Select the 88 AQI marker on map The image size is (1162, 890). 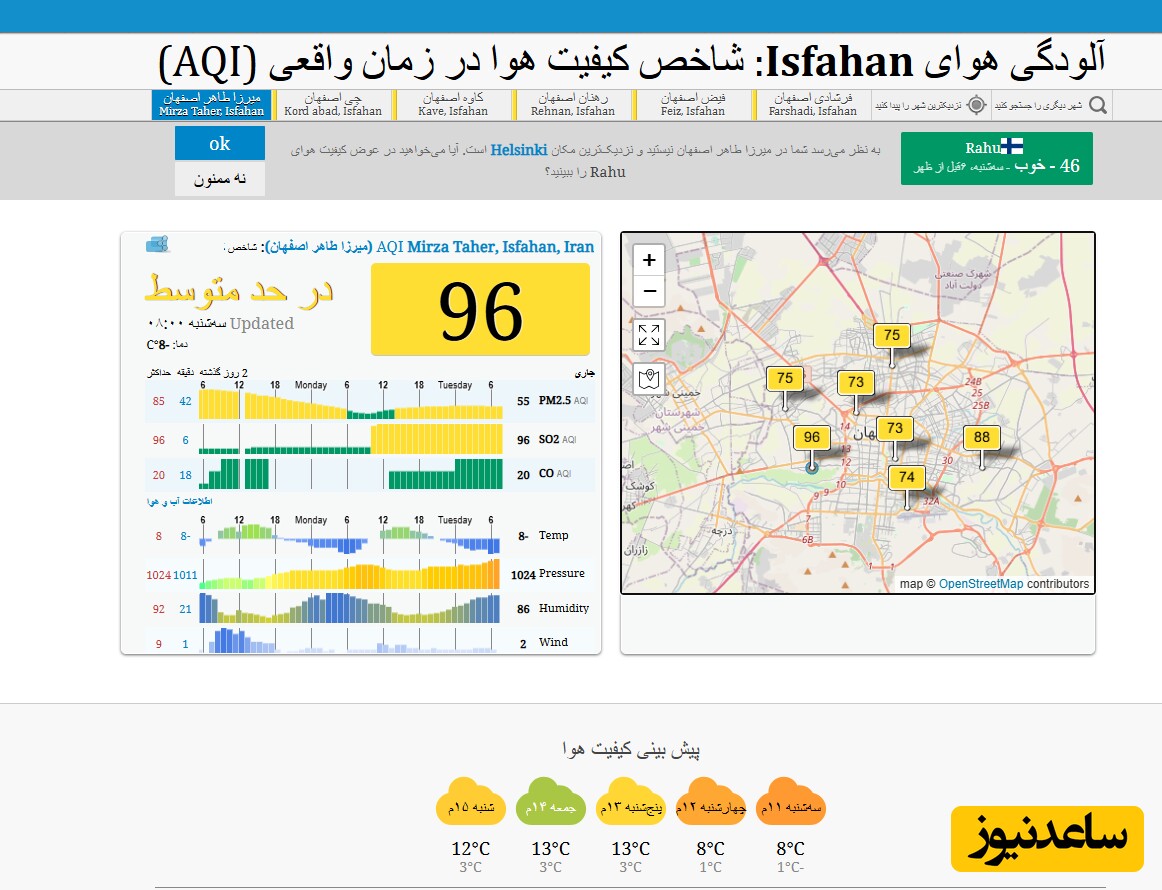click(981, 437)
